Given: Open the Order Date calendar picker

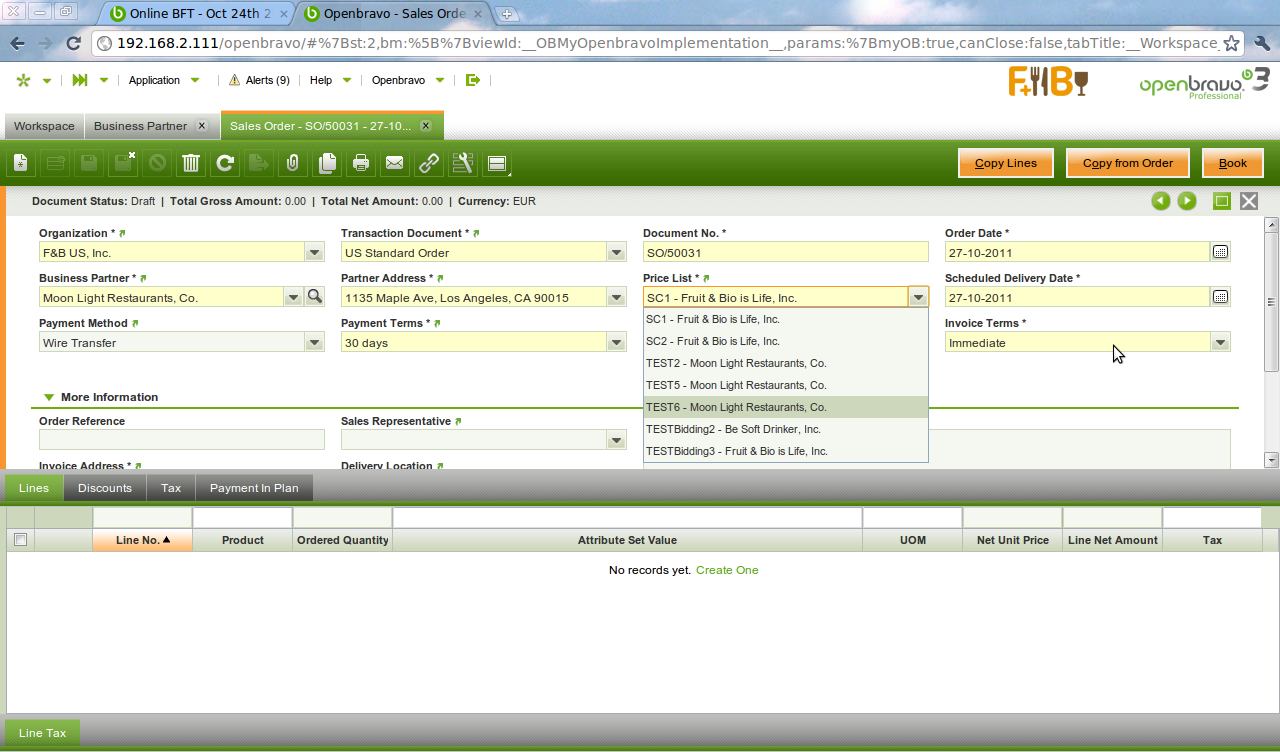Looking at the screenshot, I should coord(1220,252).
